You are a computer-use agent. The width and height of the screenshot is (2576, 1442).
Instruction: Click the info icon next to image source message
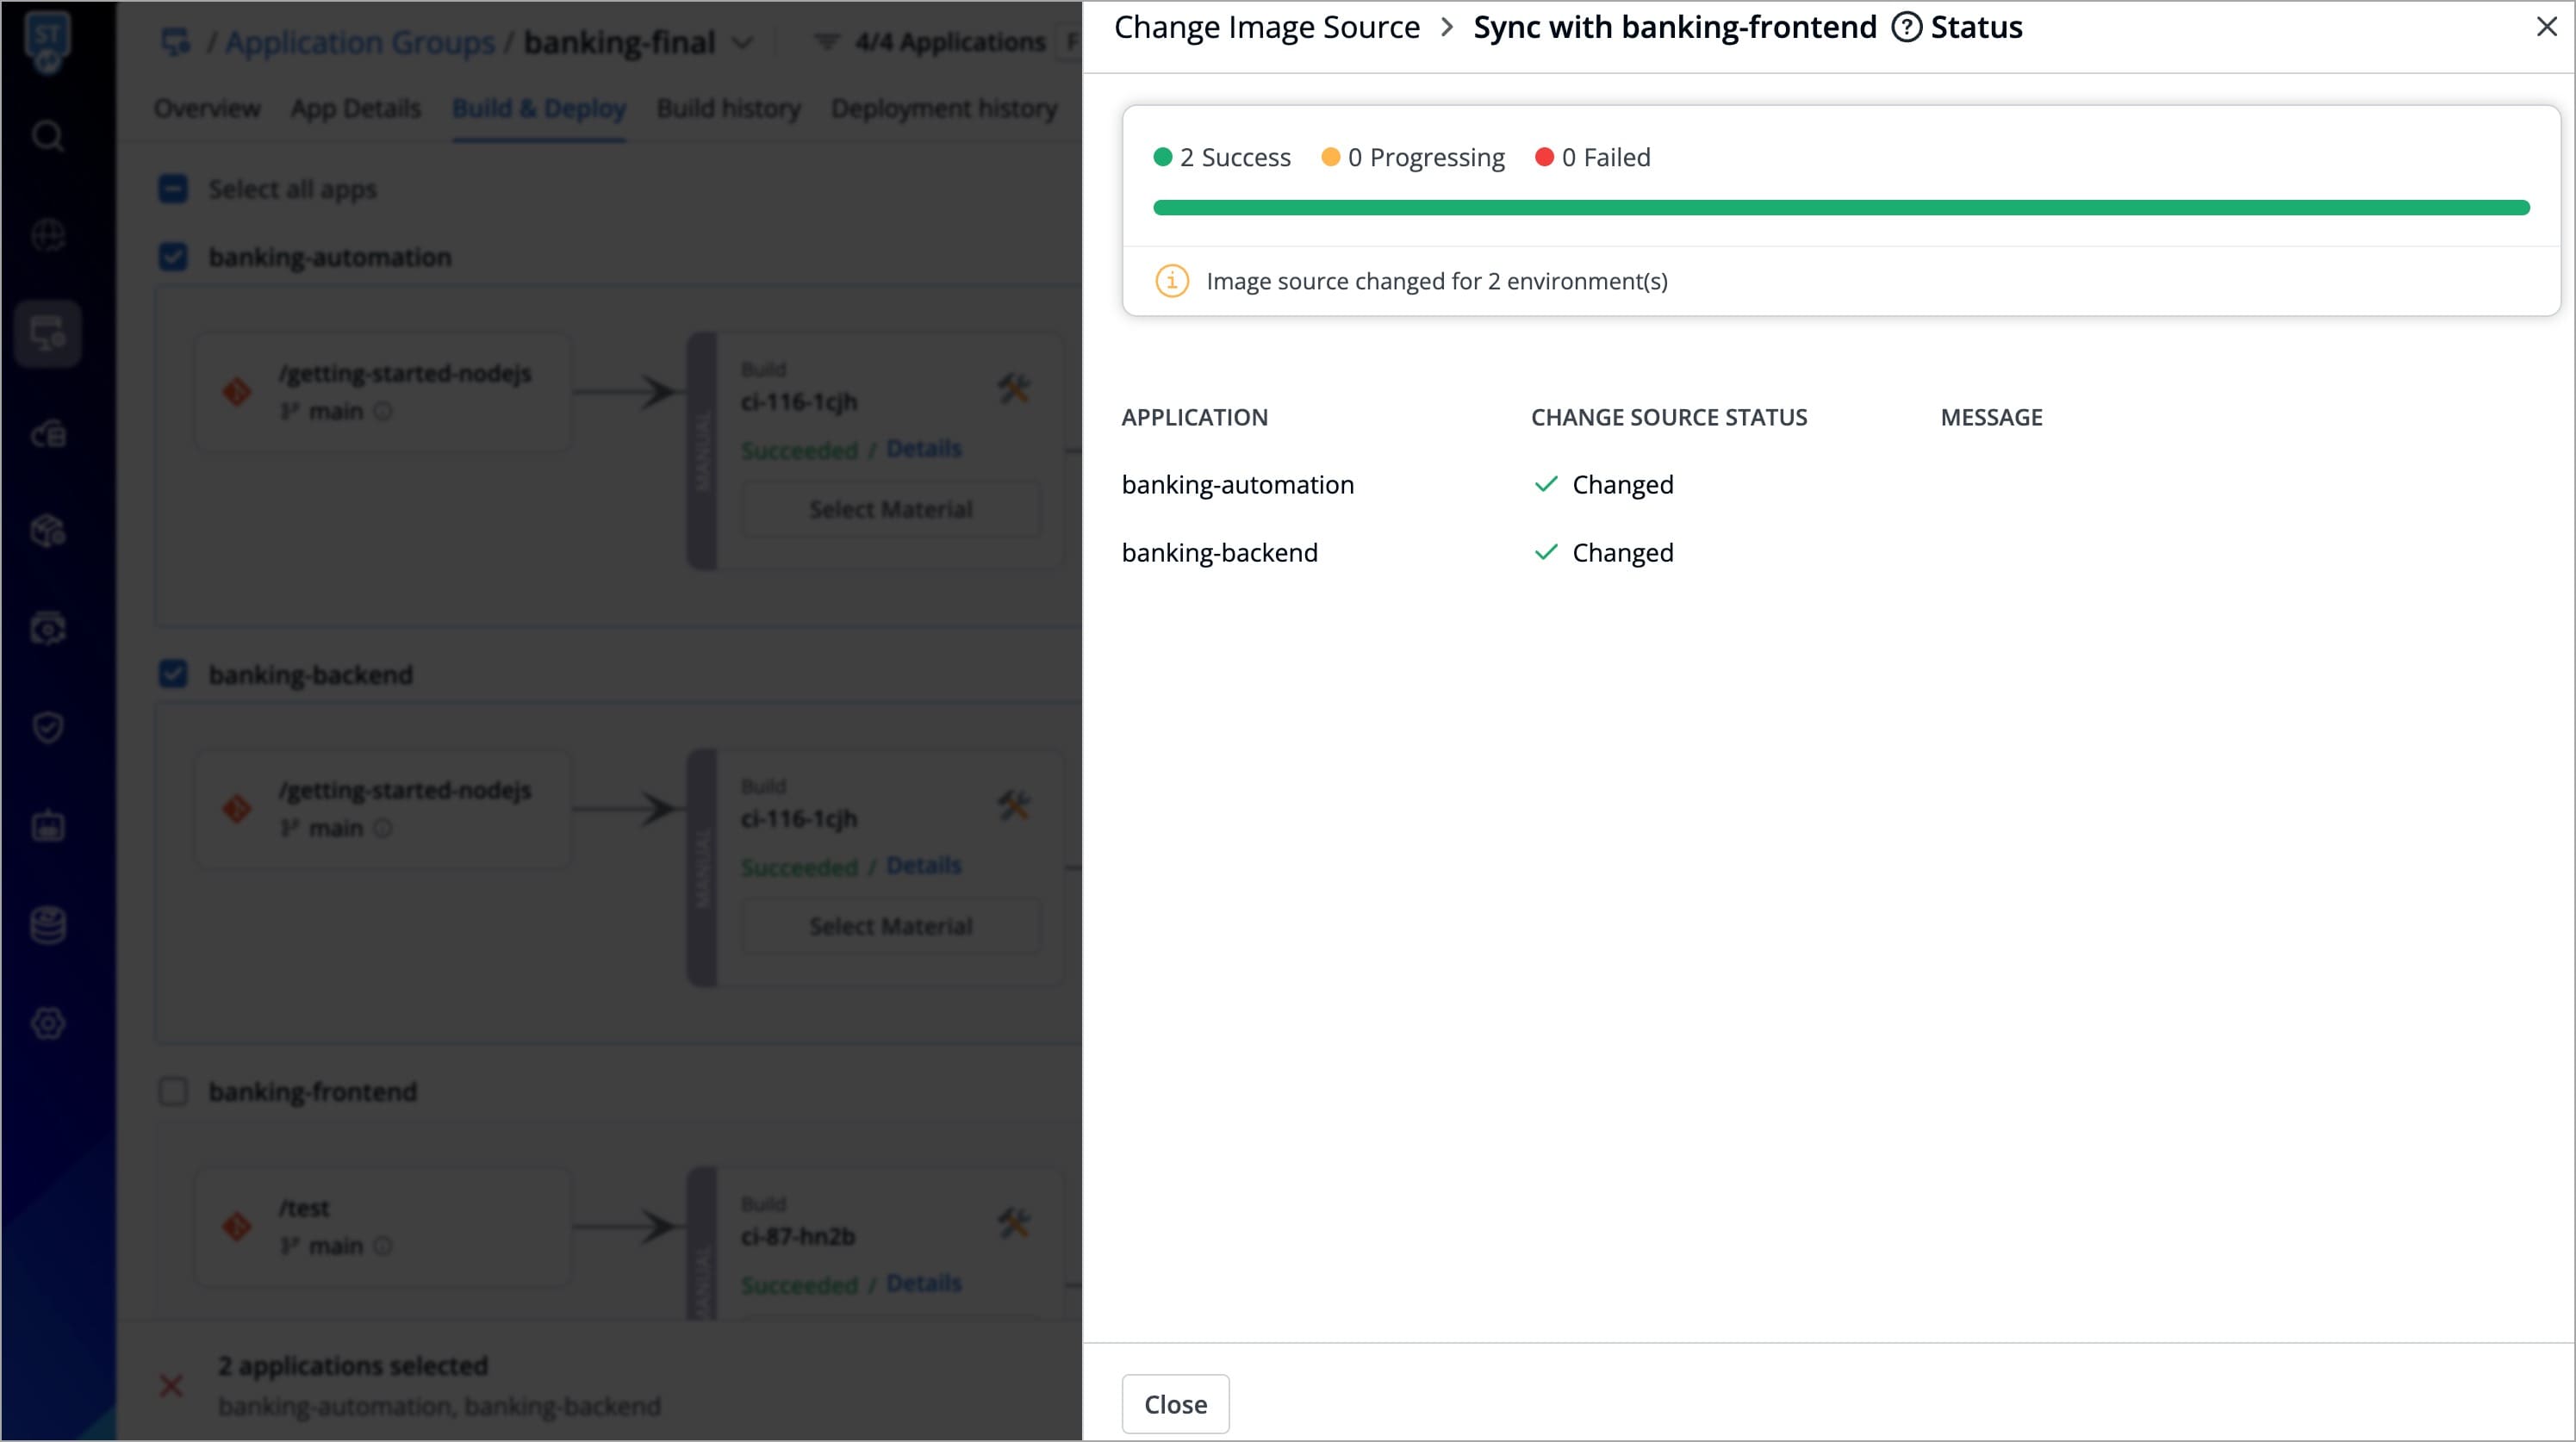[x=1172, y=281]
